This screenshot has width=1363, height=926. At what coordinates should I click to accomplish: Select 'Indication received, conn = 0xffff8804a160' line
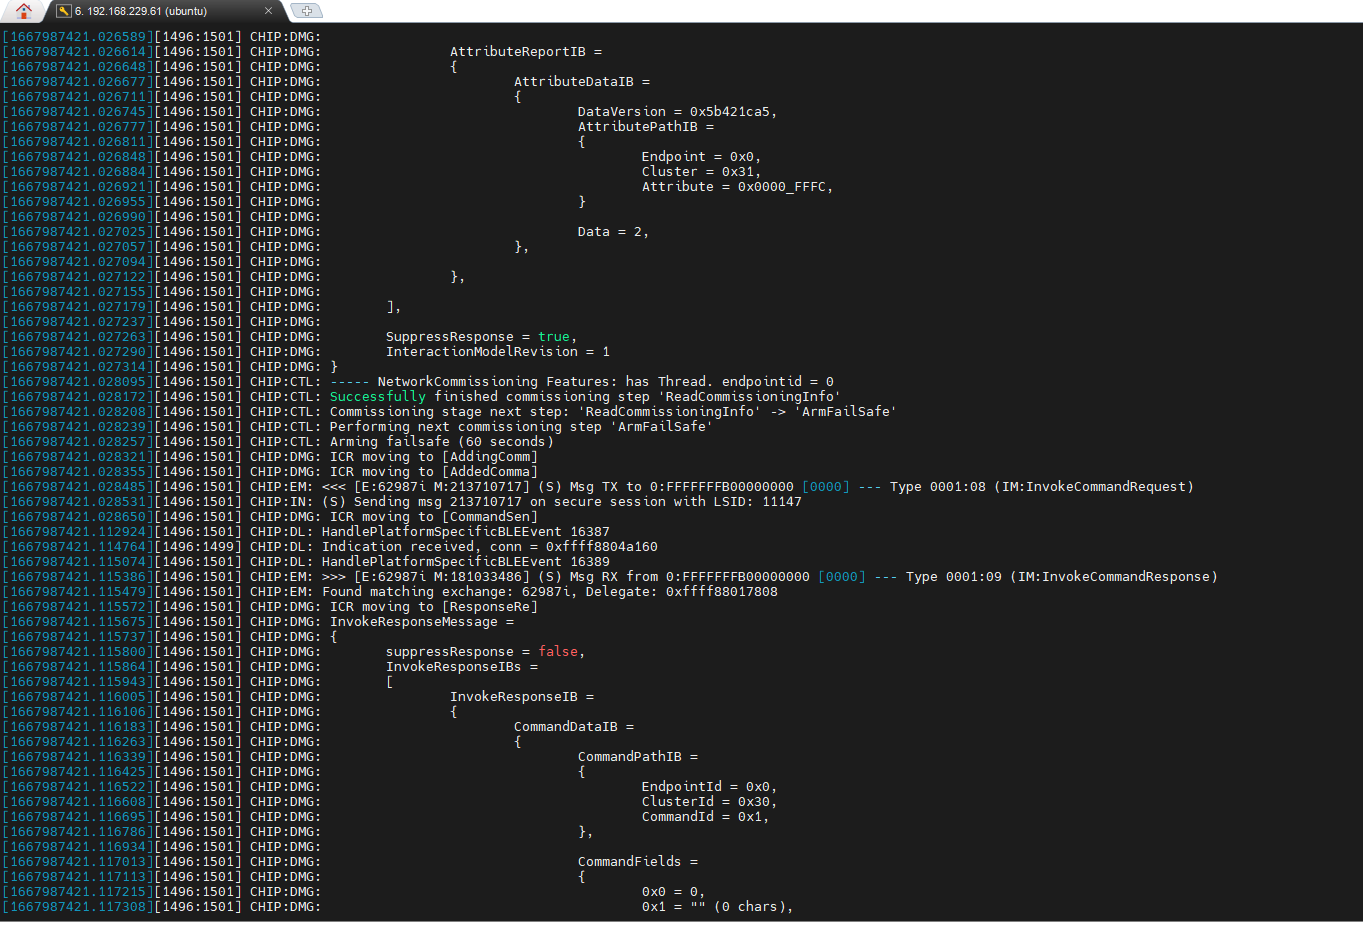point(490,547)
